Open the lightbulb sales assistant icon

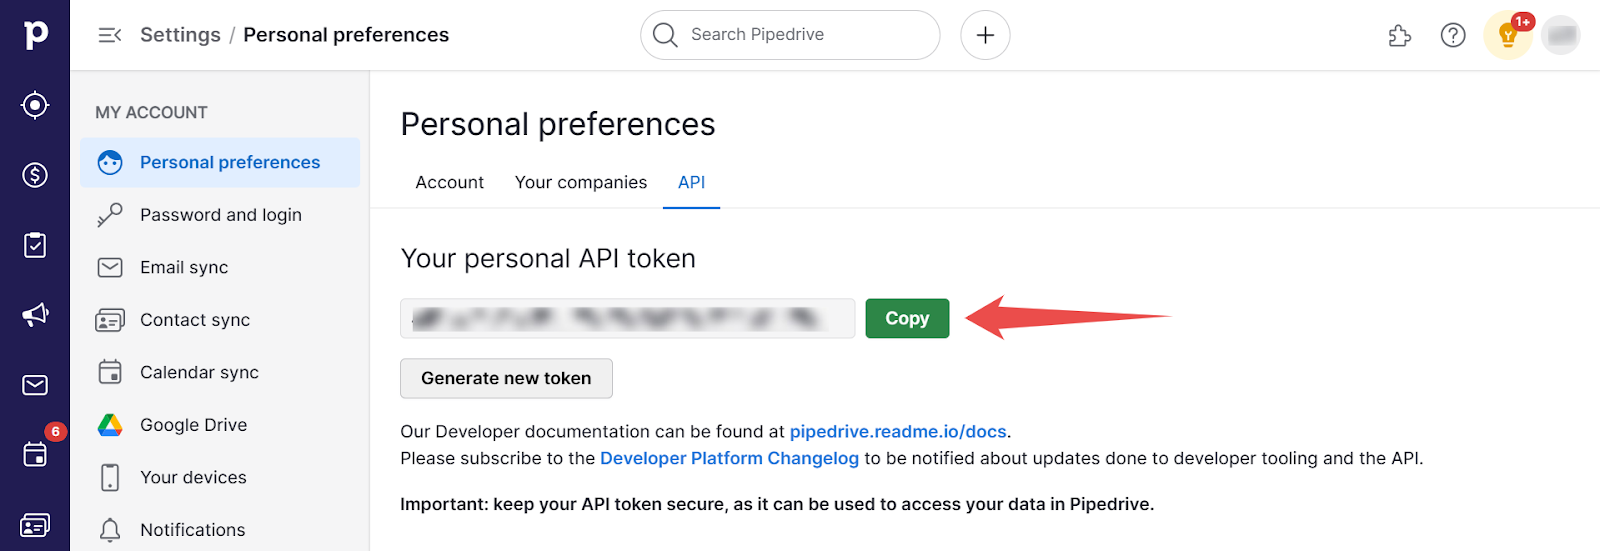pyautogui.click(x=1508, y=36)
